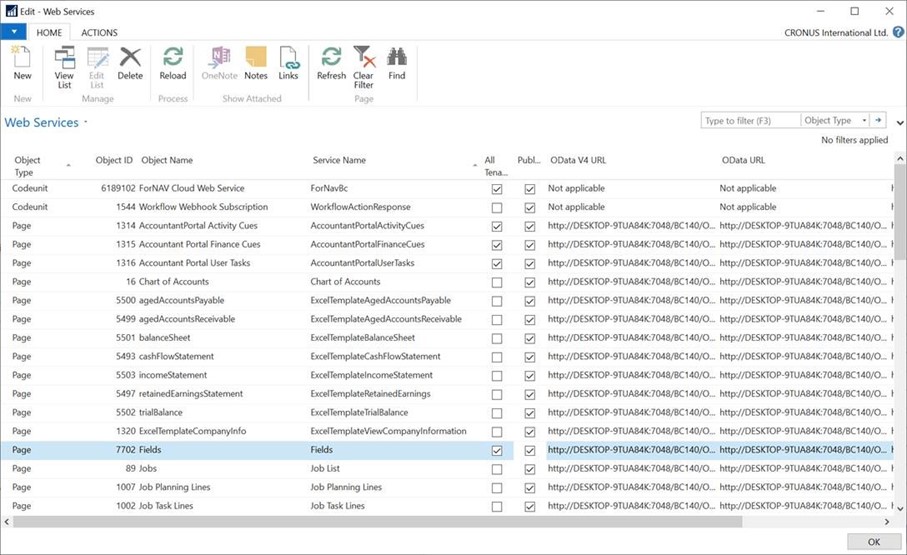Select the incomeStatement object name
907x555 pixels.
(x=173, y=374)
